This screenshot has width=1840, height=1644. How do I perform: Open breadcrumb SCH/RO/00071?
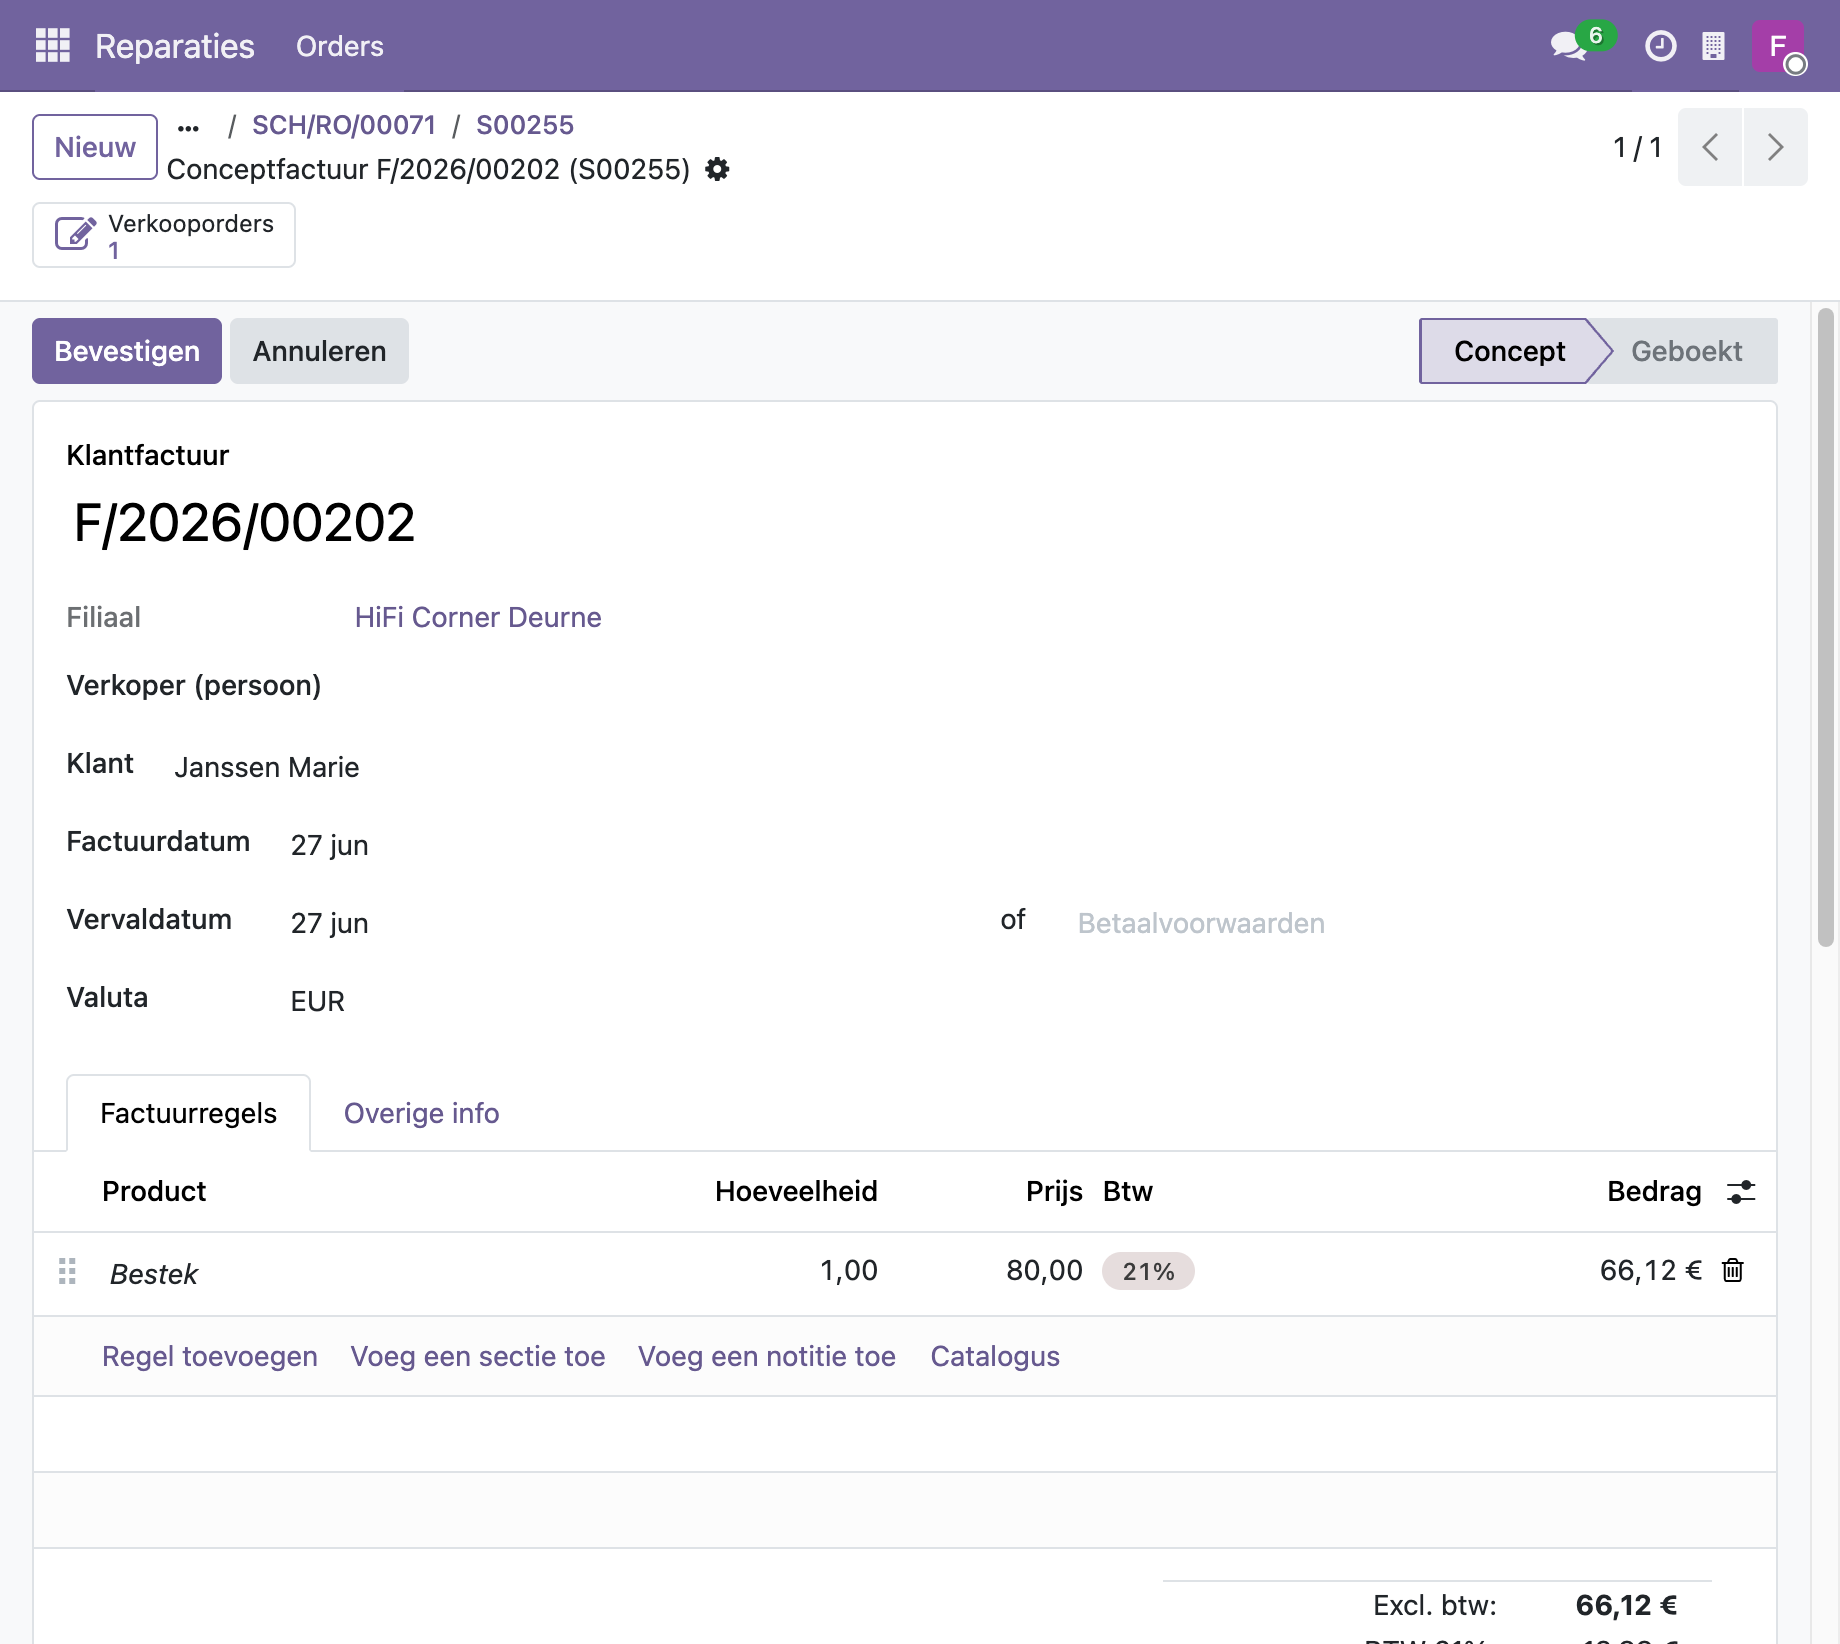tap(344, 125)
